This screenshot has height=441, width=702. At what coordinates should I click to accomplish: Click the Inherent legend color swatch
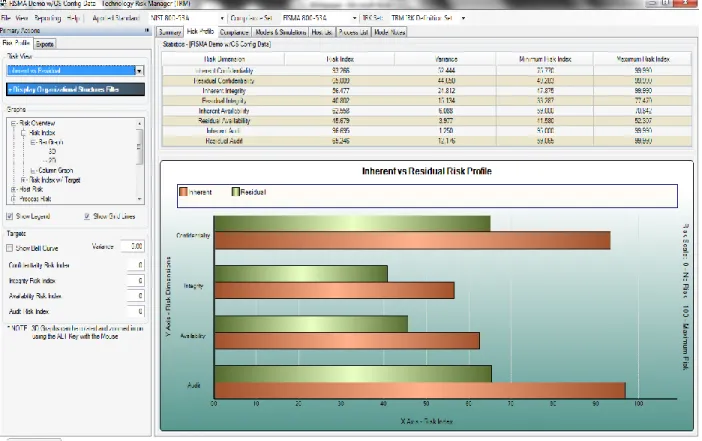coord(184,192)
